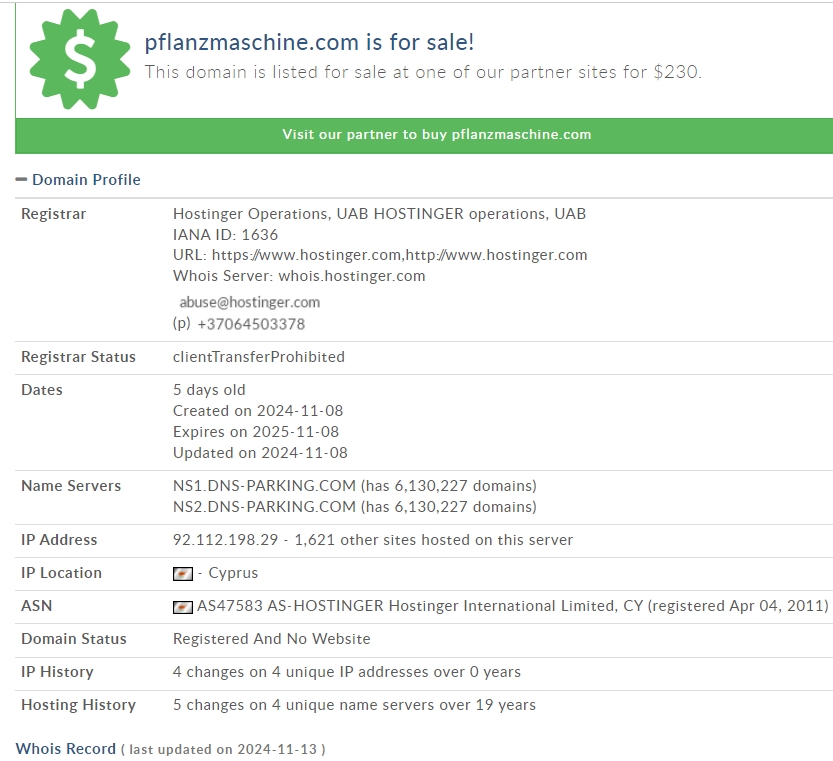Click the pflanzmaschine.com is for sale! headline
833x761 pixels.
click(x=309, y=43)
